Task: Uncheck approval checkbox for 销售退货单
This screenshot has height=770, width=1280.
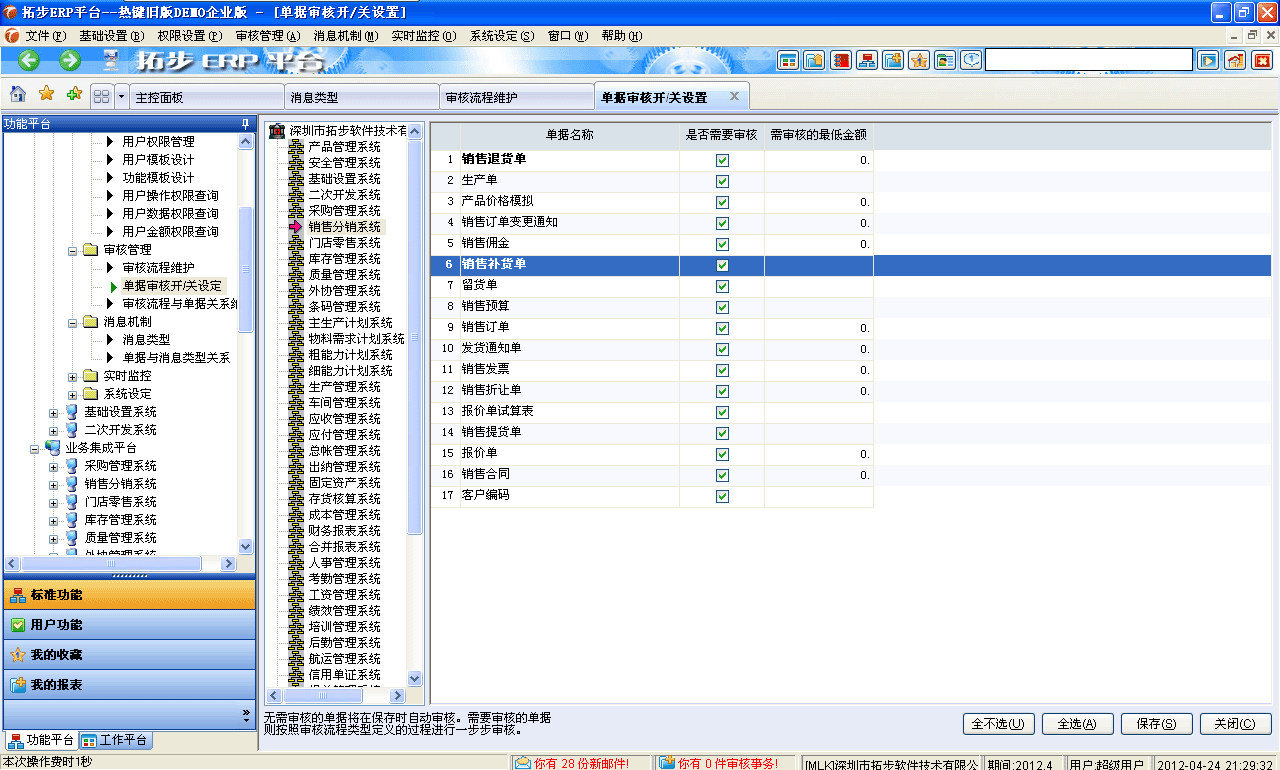Action: coord(721,160)
